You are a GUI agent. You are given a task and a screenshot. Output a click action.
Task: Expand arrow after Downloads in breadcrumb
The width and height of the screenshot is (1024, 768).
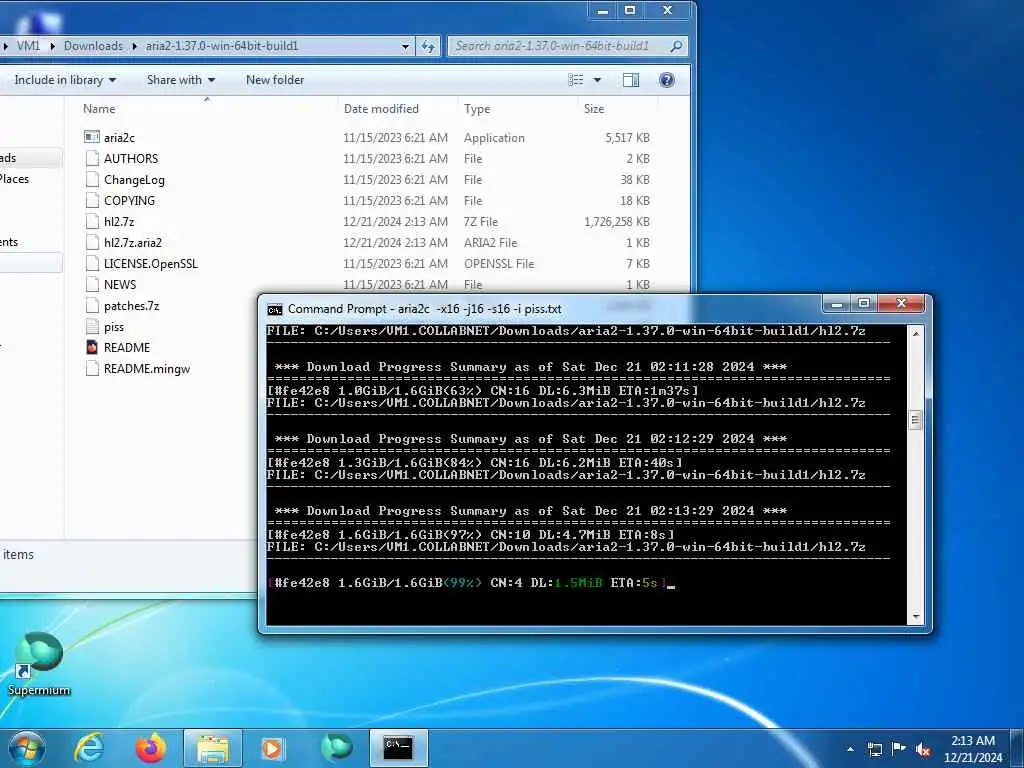click(x=135, y=46)
